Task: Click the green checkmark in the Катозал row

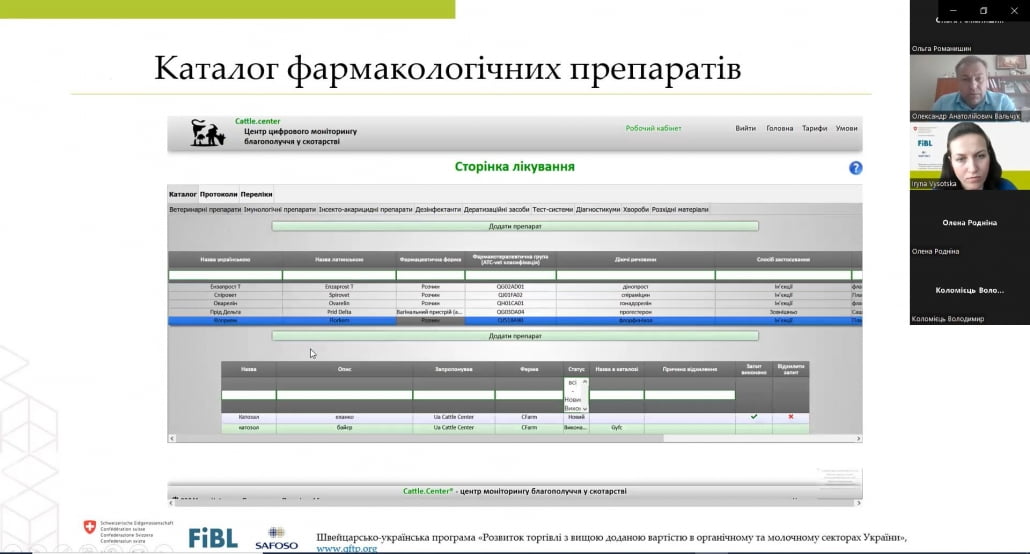Action: (x=754, y=416)
